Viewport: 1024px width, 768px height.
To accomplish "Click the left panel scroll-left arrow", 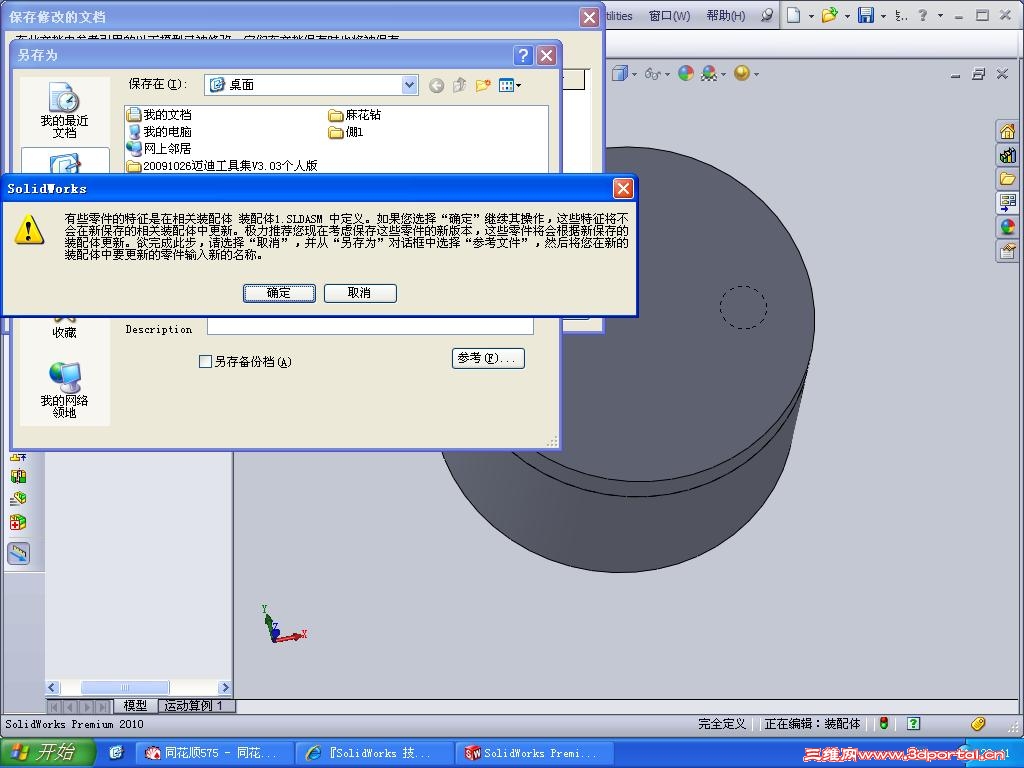I will coord(52,687).
